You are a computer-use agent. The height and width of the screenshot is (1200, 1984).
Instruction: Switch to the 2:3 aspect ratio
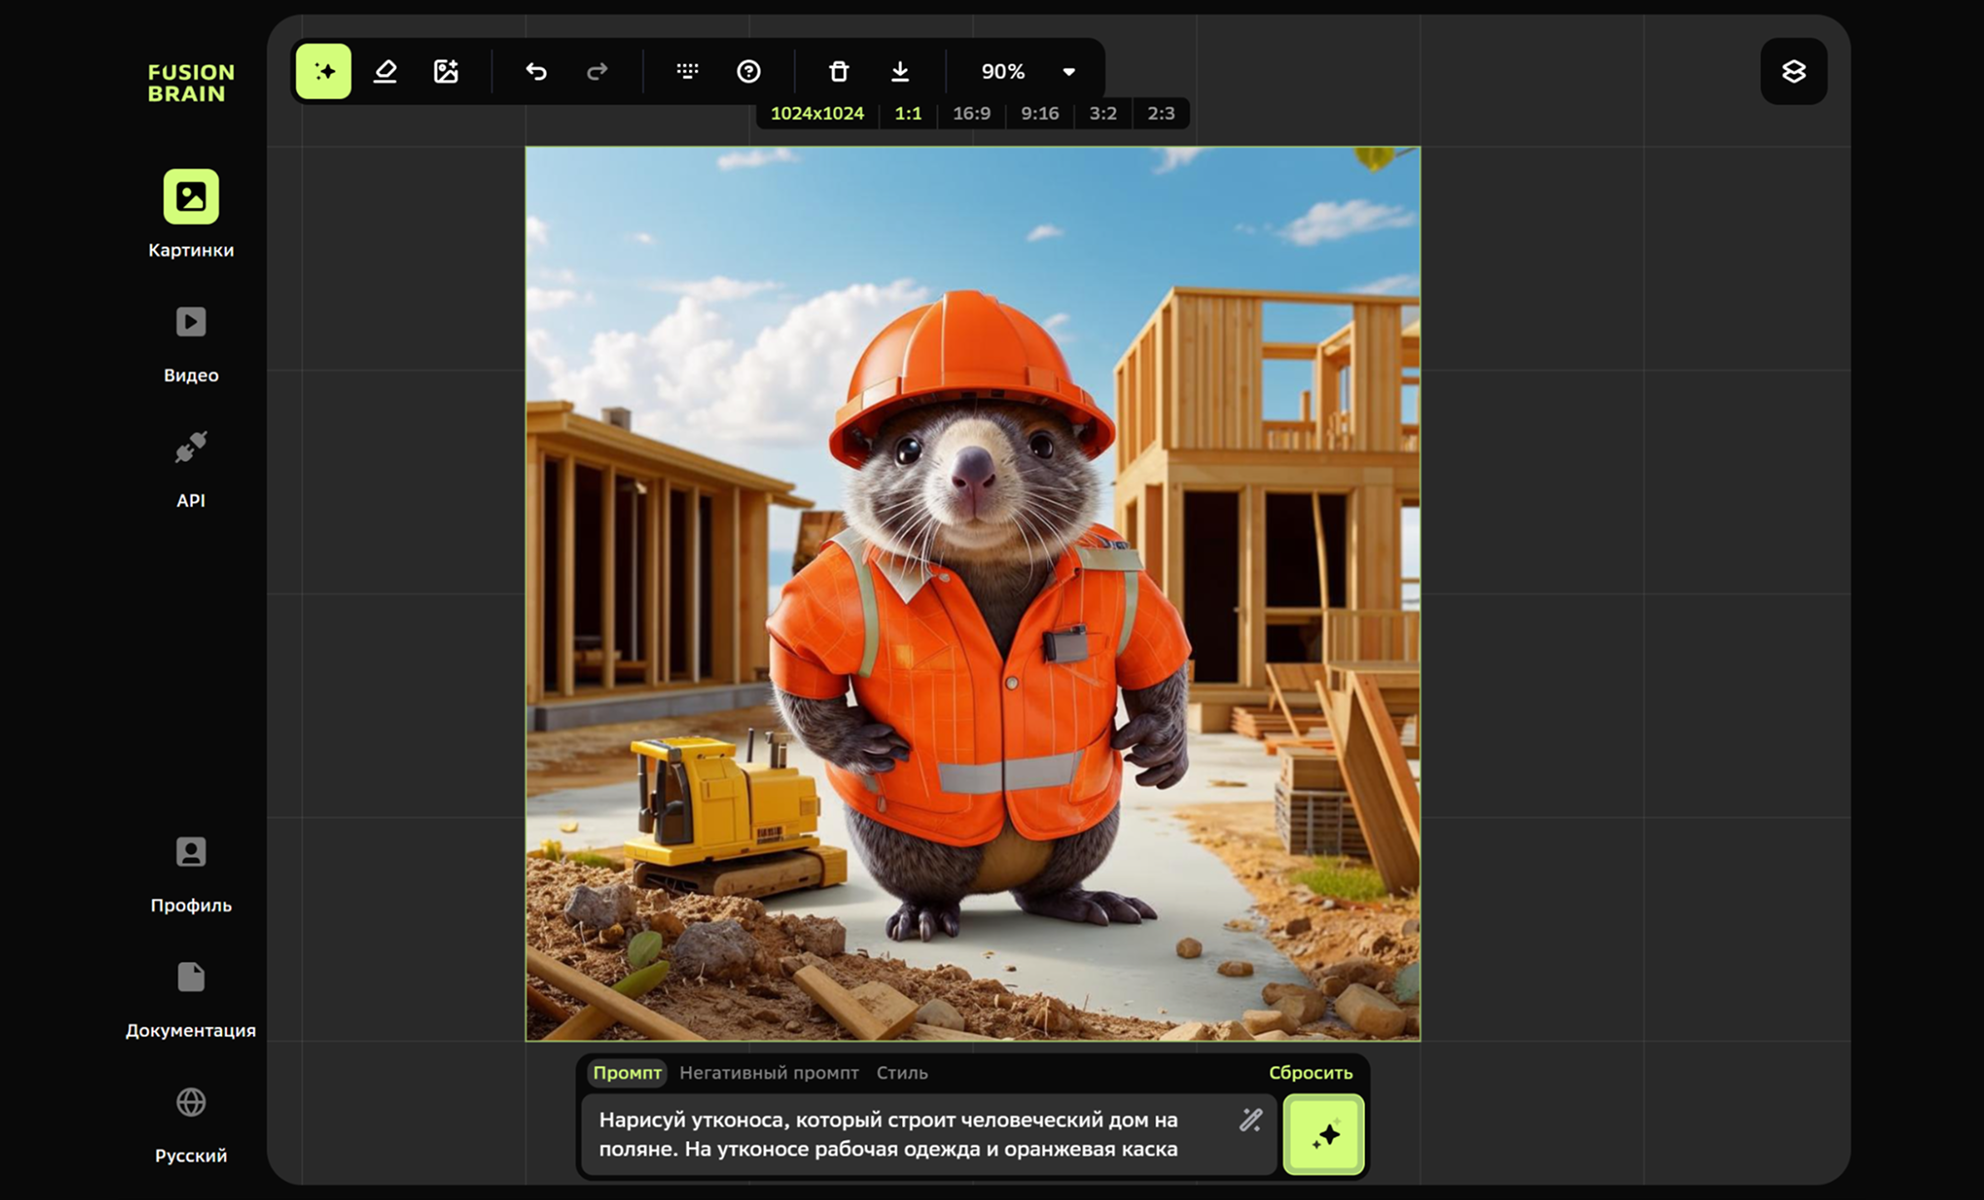[1160, 113]
